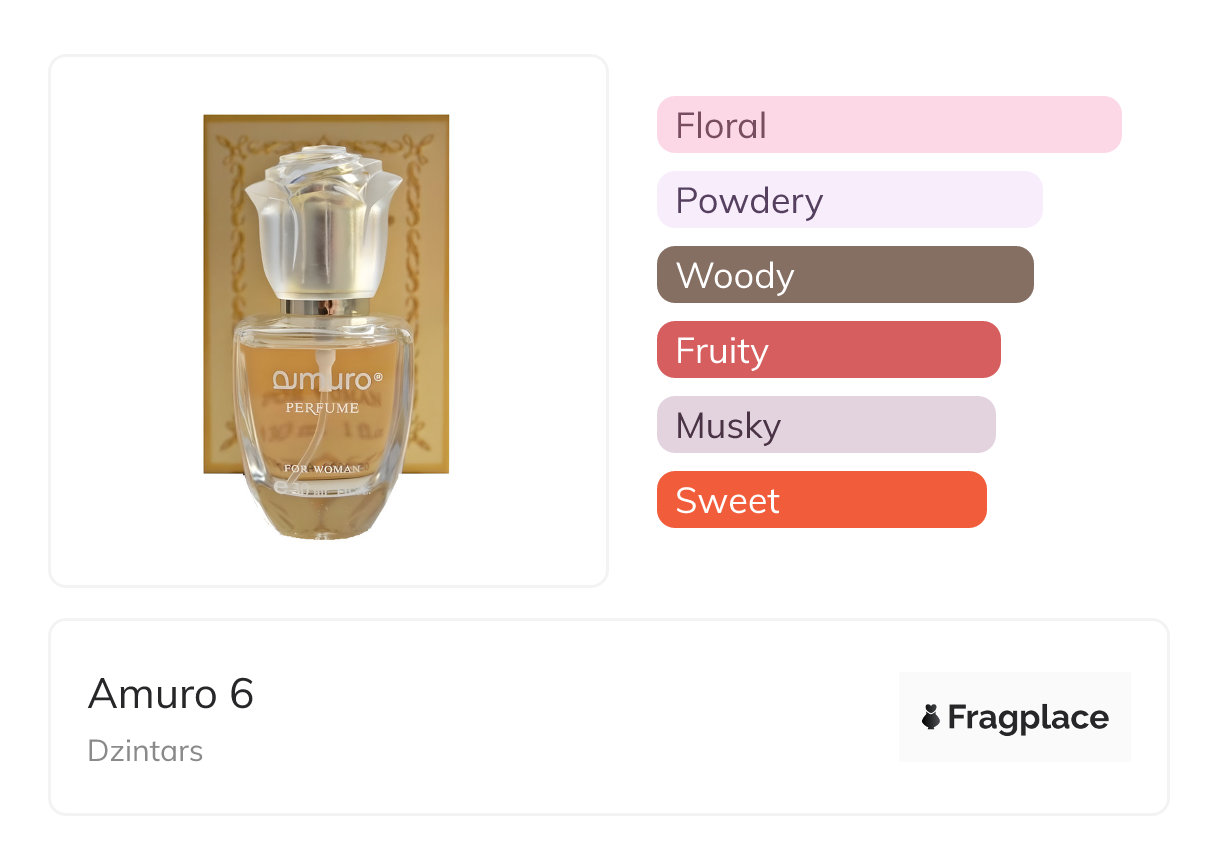Select the Floral accord bar

888,125
